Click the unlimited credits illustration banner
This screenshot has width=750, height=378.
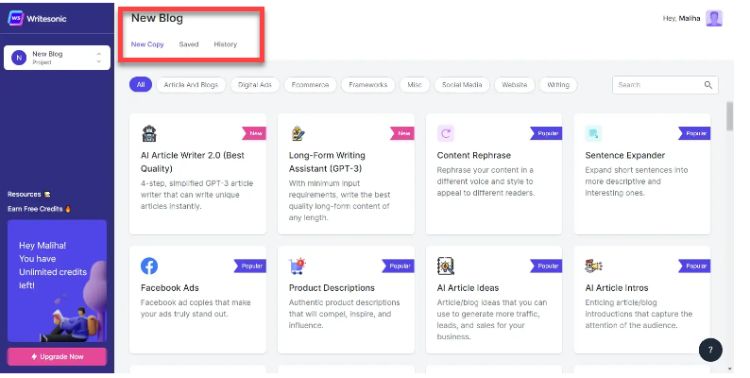(x=57, y=281)
